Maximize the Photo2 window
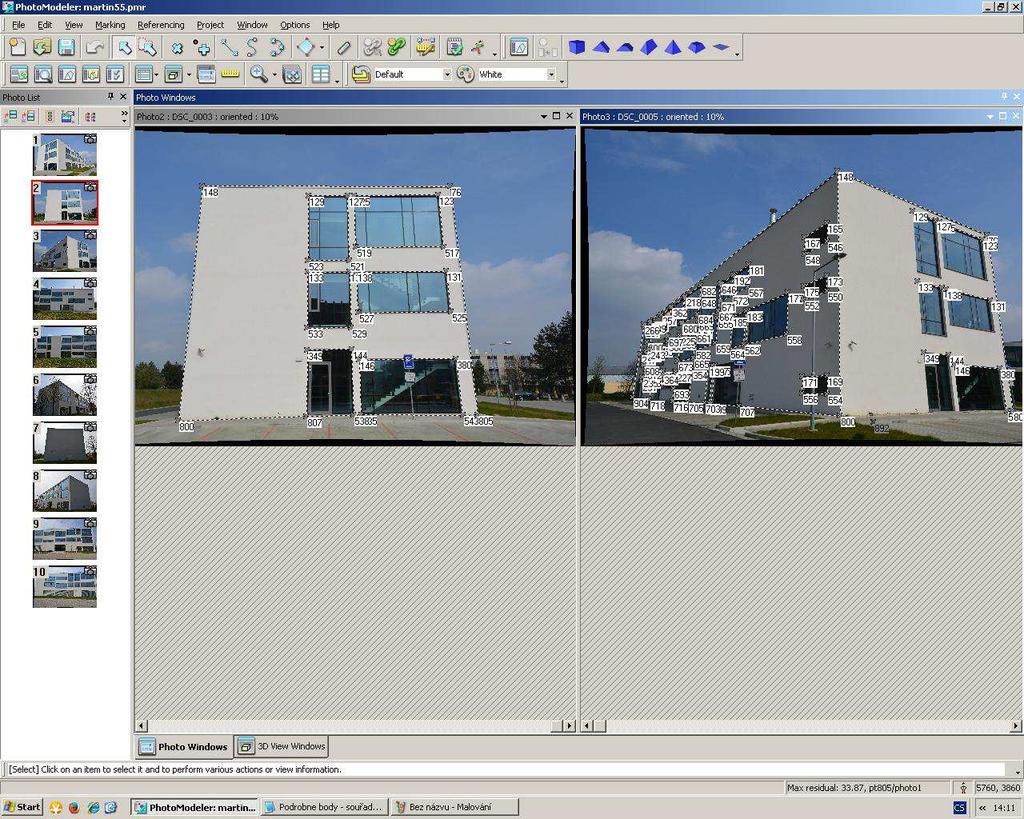The width and height of the screenshot is (1024, 819). tap(556, 116)
